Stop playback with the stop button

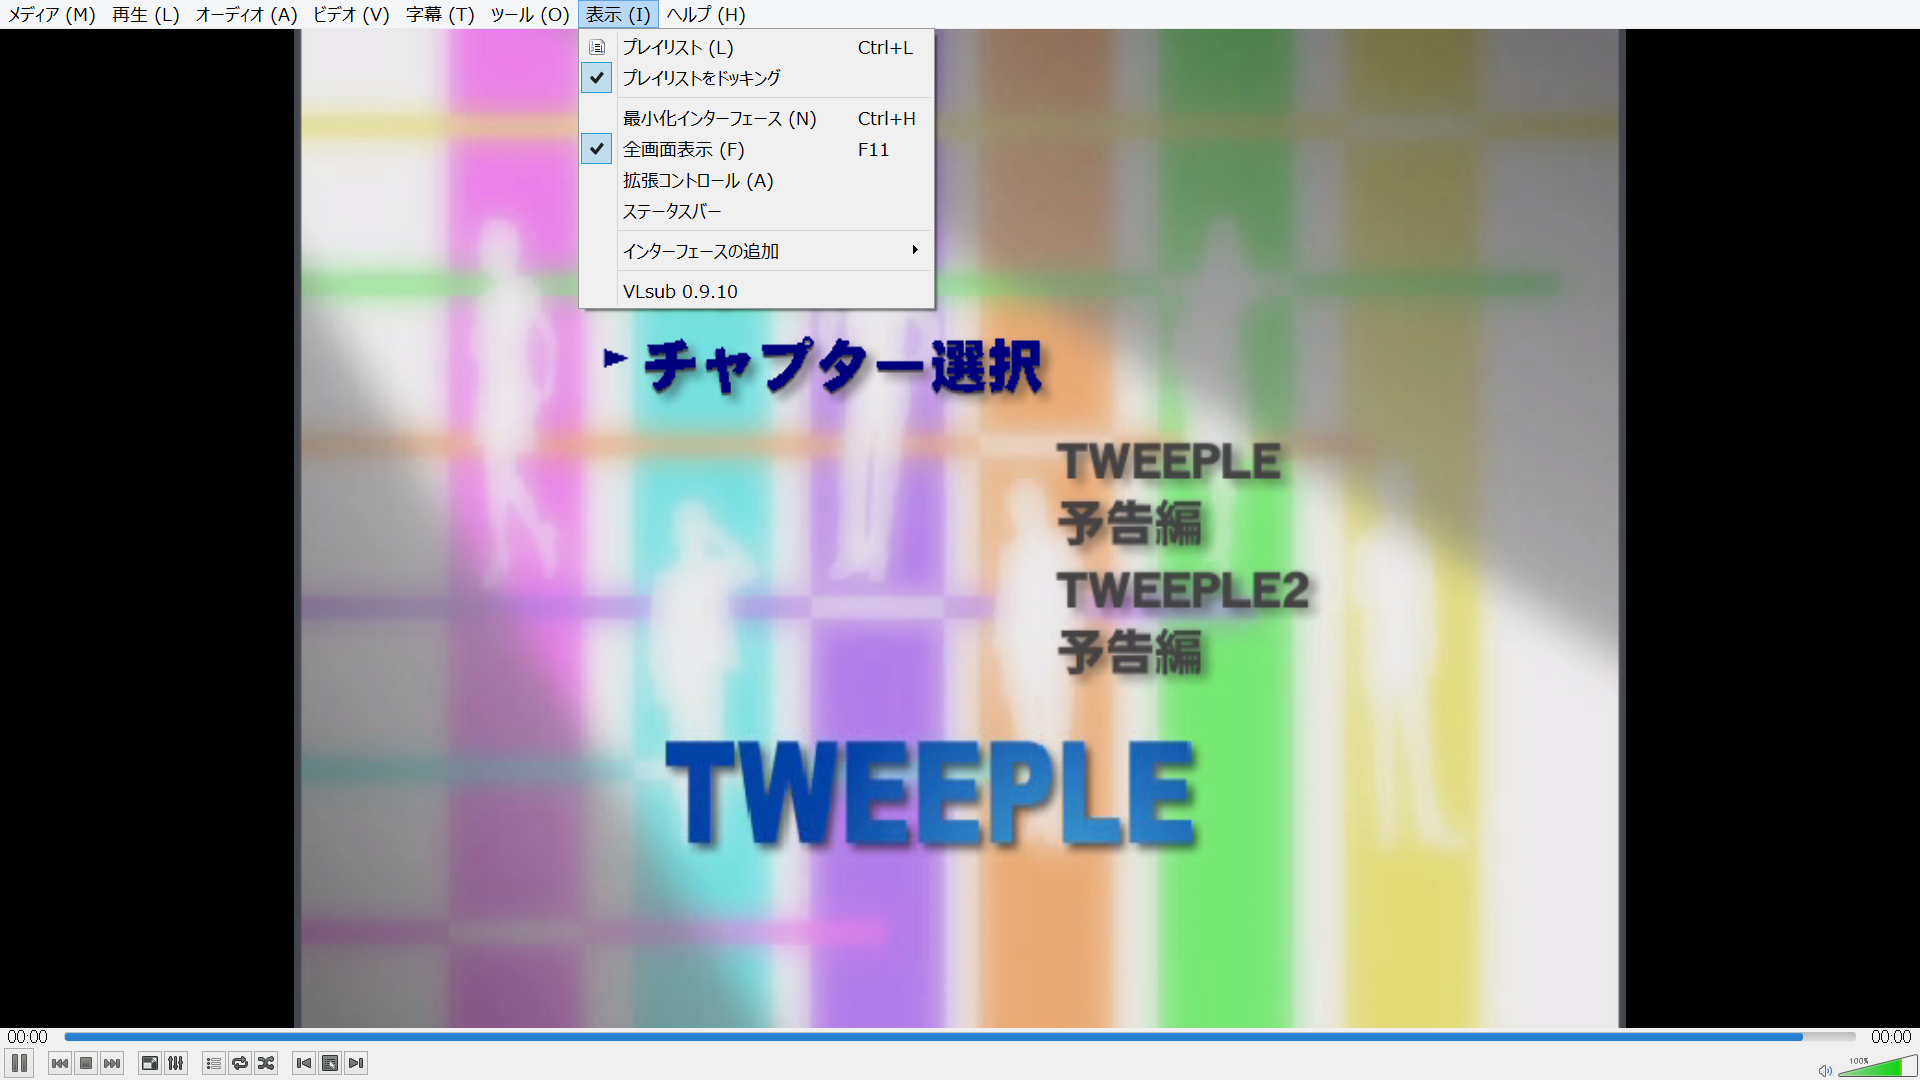click(x=86, y=1063)
